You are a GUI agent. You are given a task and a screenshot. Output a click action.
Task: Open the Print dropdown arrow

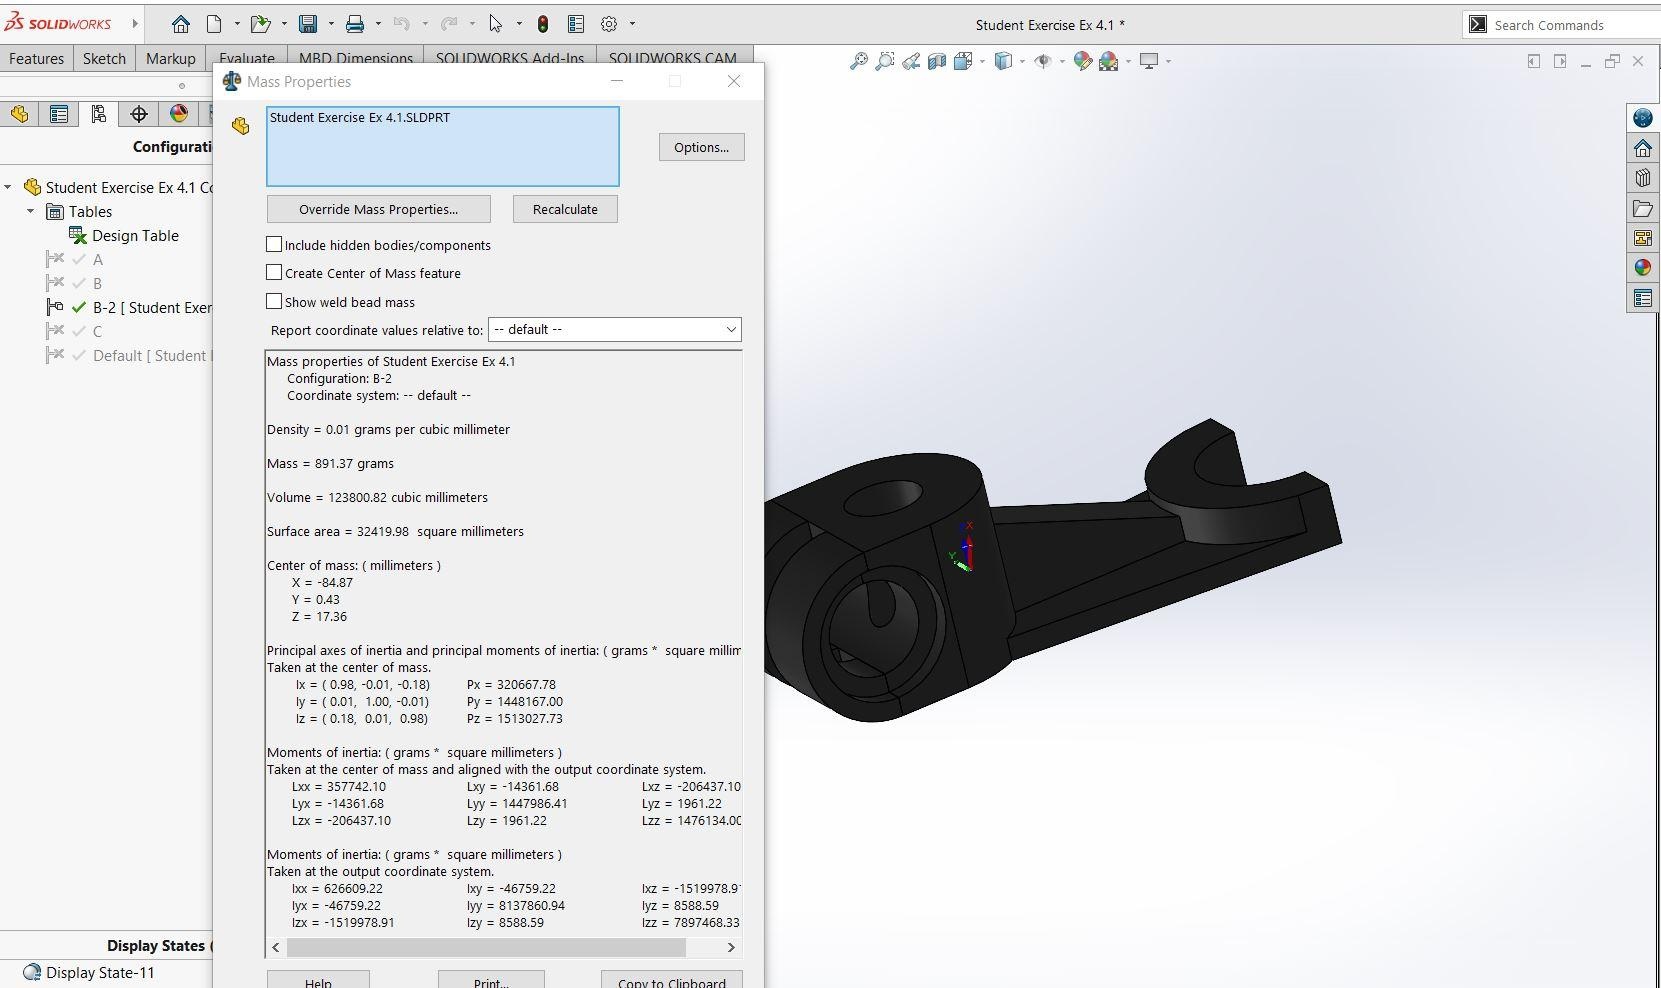click(378, 24)
